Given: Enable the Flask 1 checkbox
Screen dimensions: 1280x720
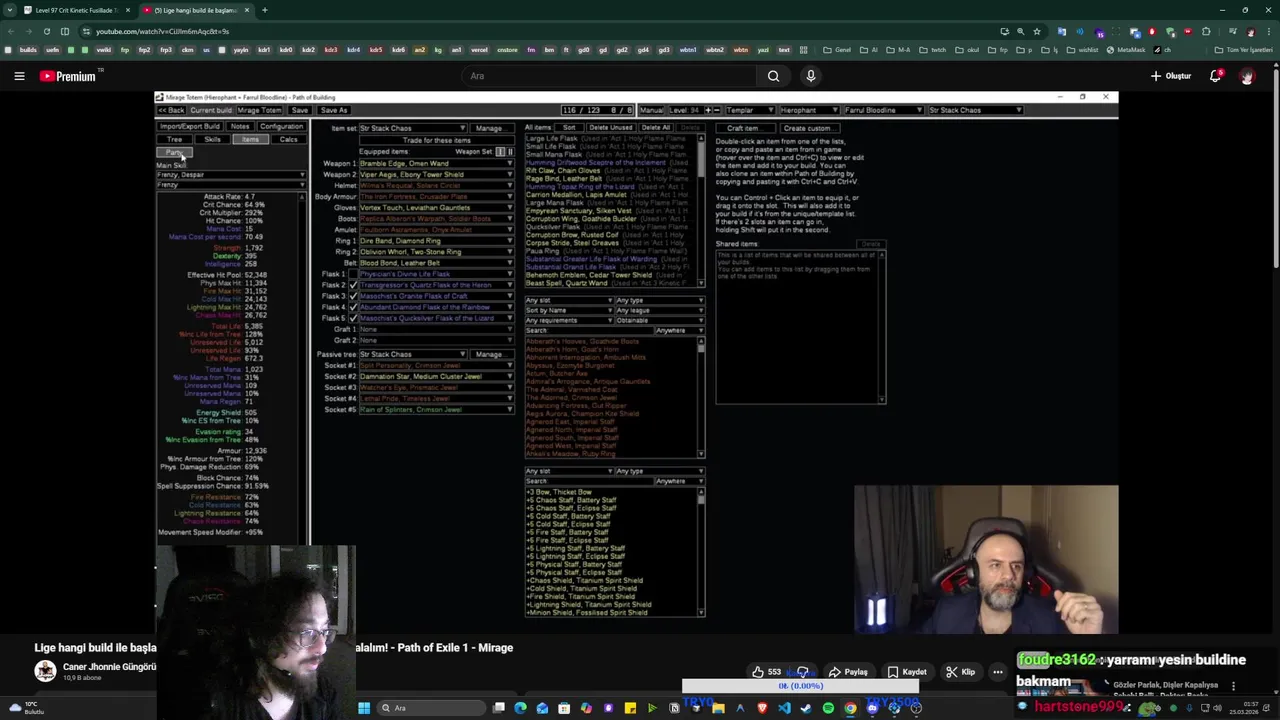Looking at the screenshot, I should pos(352,274).
